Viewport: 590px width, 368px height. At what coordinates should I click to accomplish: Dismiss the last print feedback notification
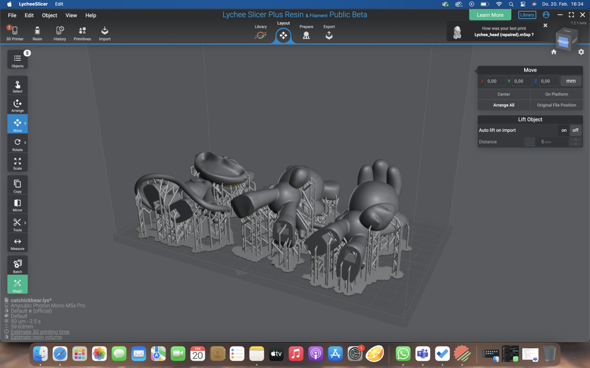[x=545, y=26]
